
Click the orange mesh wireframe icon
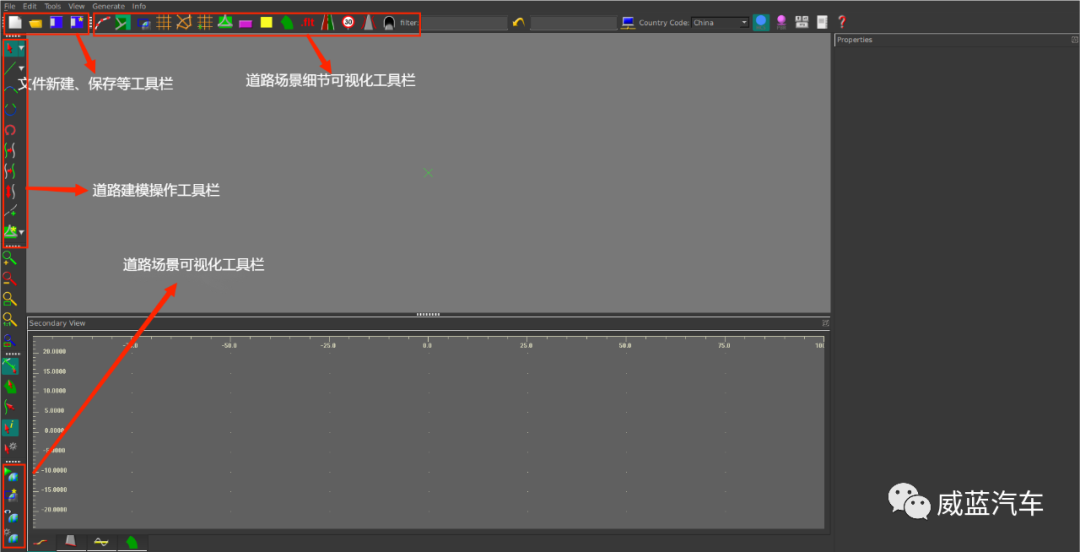[x=184, y=23]
